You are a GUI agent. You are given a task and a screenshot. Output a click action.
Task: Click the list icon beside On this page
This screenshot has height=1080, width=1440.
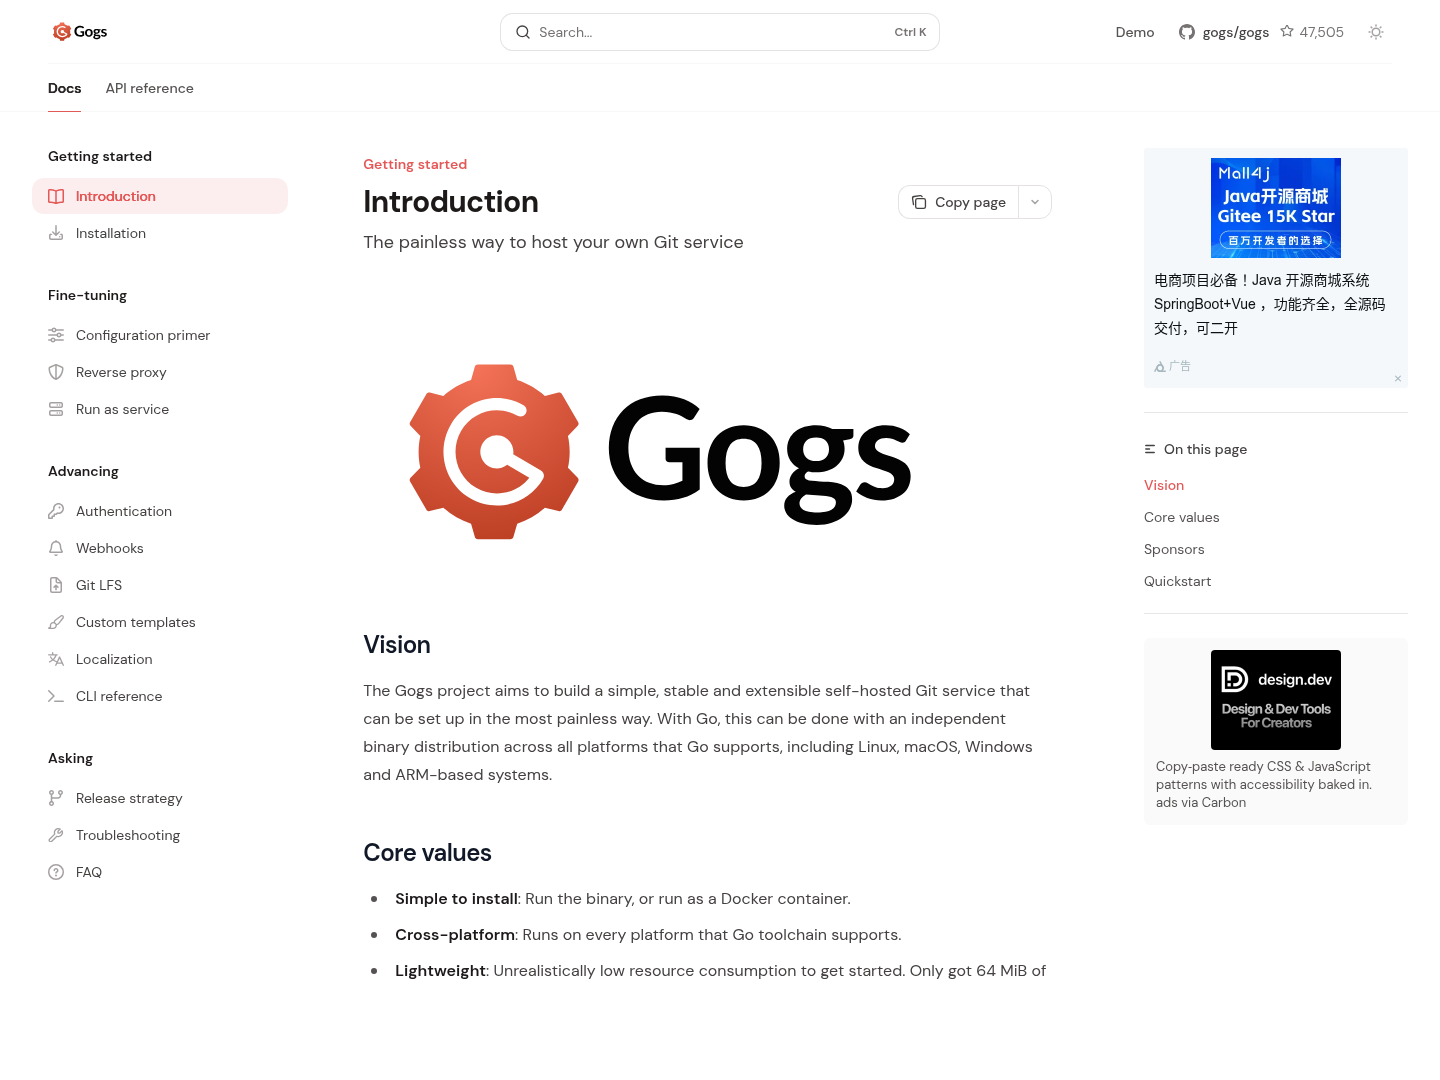coord(1150,449)
